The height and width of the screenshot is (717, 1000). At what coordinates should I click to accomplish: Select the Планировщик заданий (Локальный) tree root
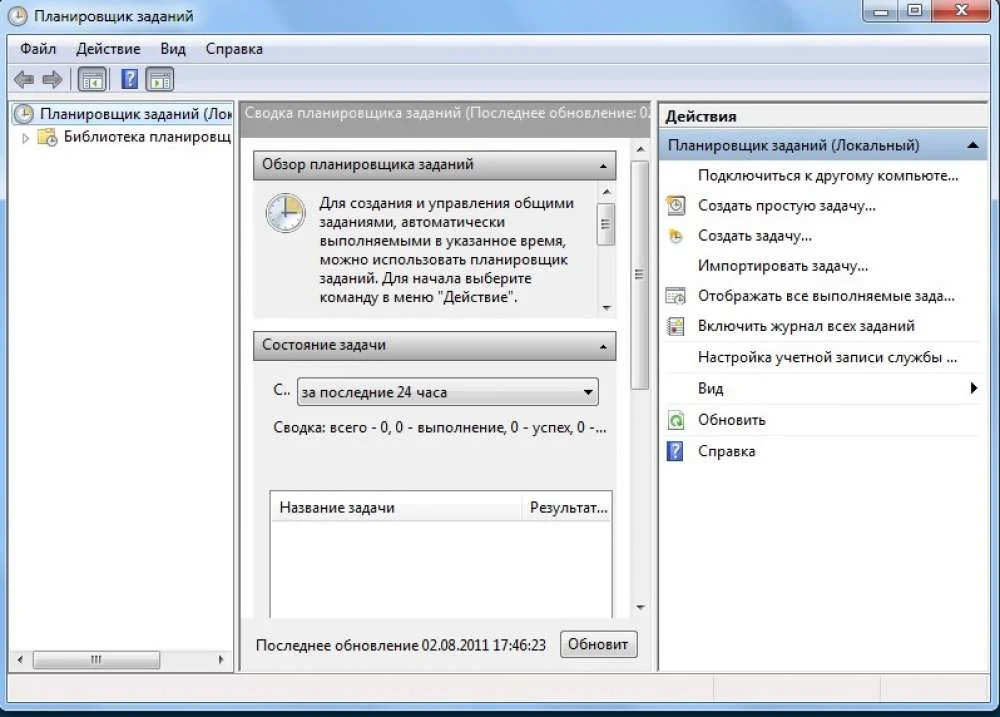click(136, 114)
